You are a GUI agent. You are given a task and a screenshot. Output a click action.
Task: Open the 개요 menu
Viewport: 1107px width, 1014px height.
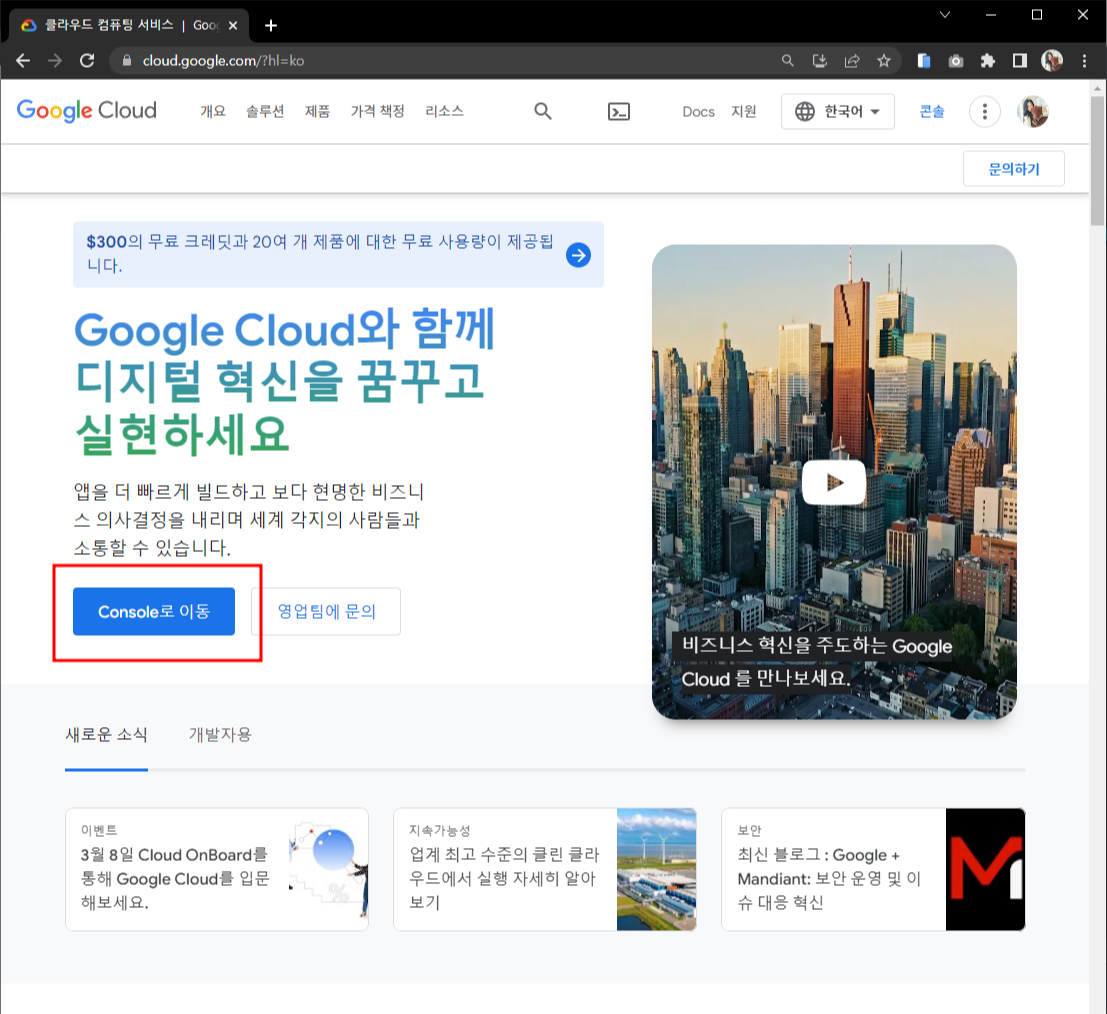tap(213, 112)
